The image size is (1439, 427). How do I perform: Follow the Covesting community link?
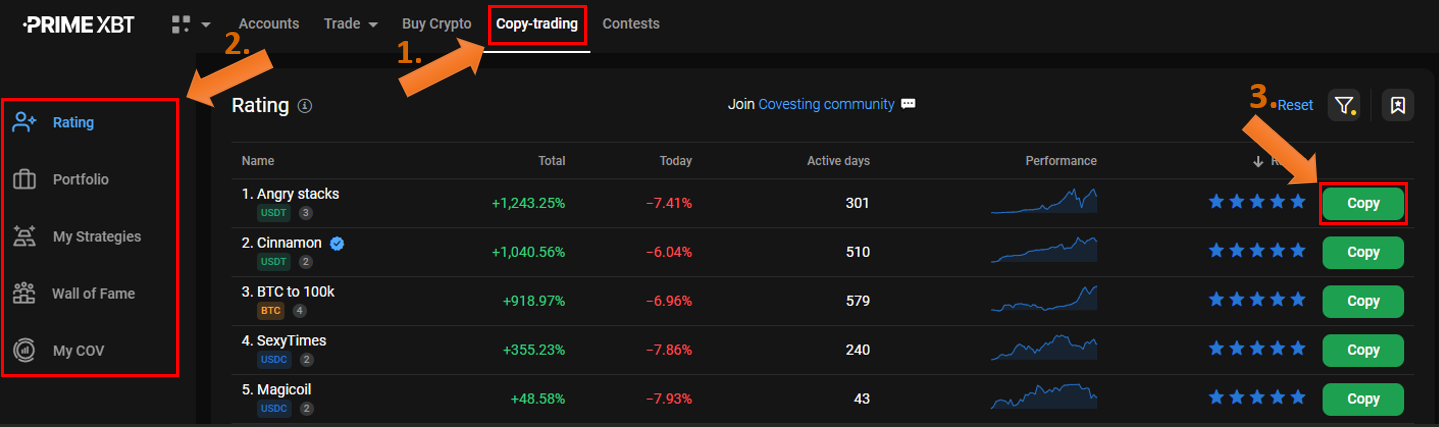[x=827, y=104]
